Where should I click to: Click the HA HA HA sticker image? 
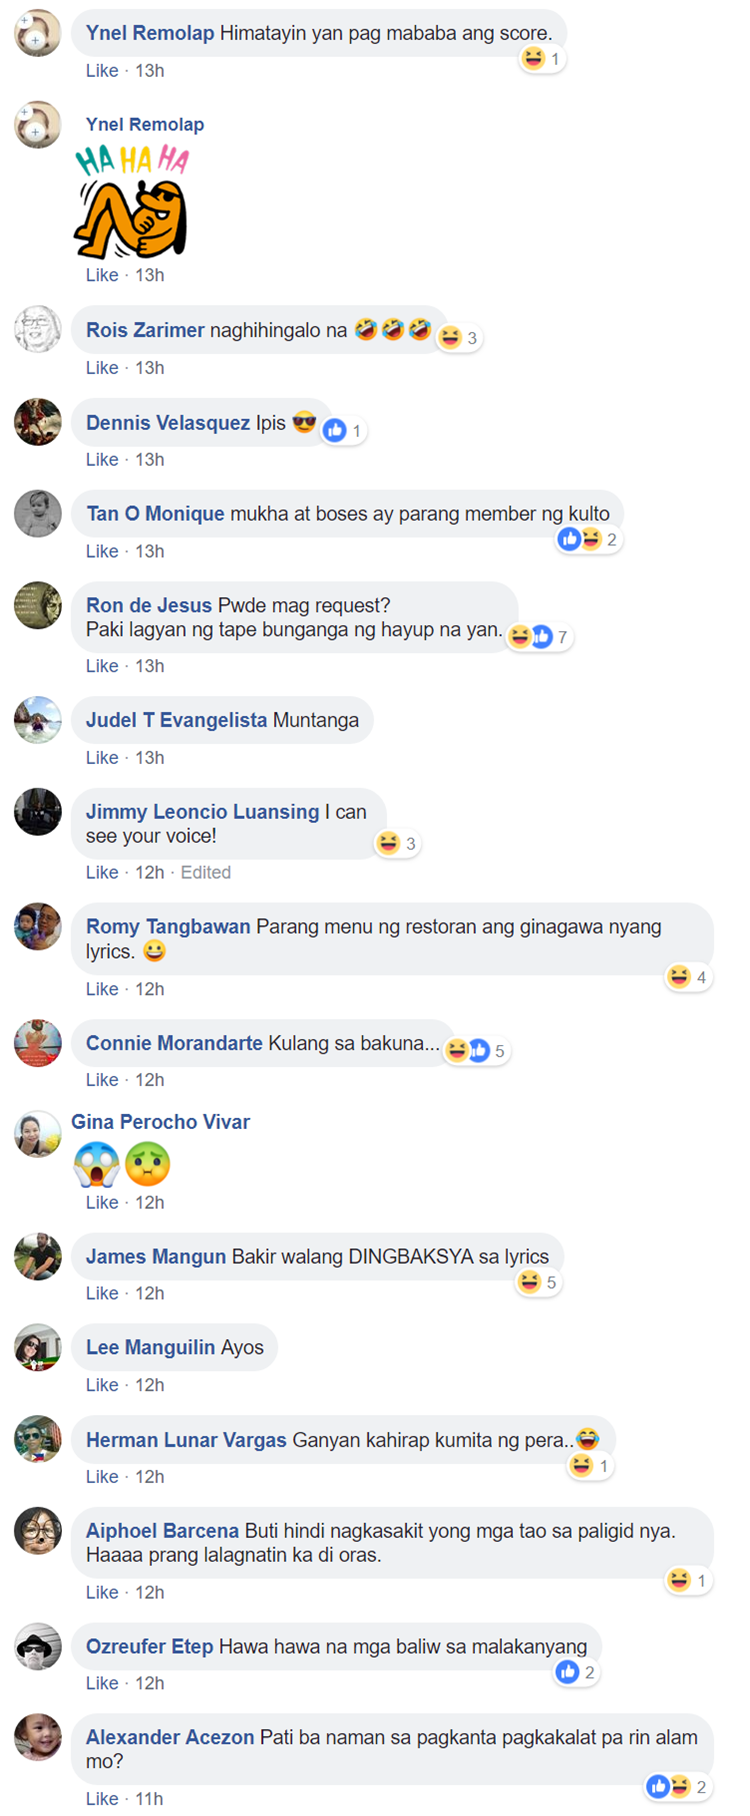132,202
